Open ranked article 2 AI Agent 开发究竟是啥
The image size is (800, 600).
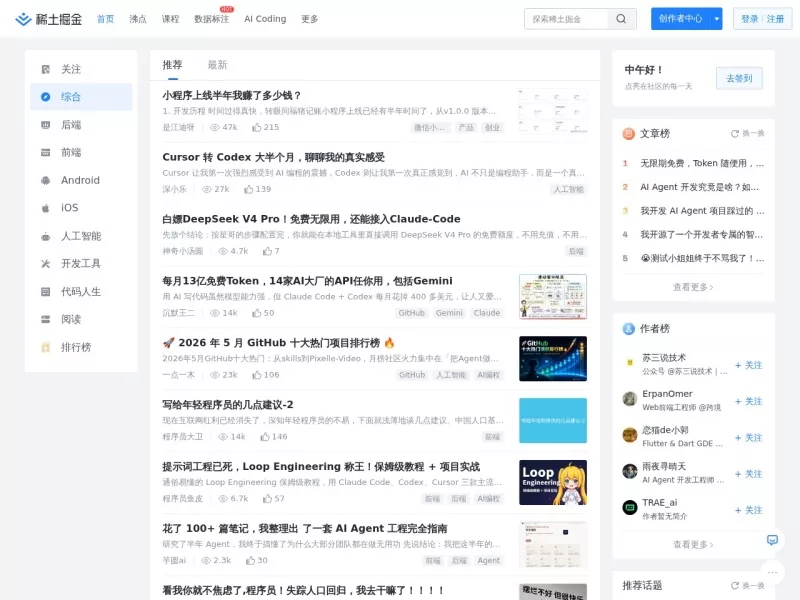699,187
